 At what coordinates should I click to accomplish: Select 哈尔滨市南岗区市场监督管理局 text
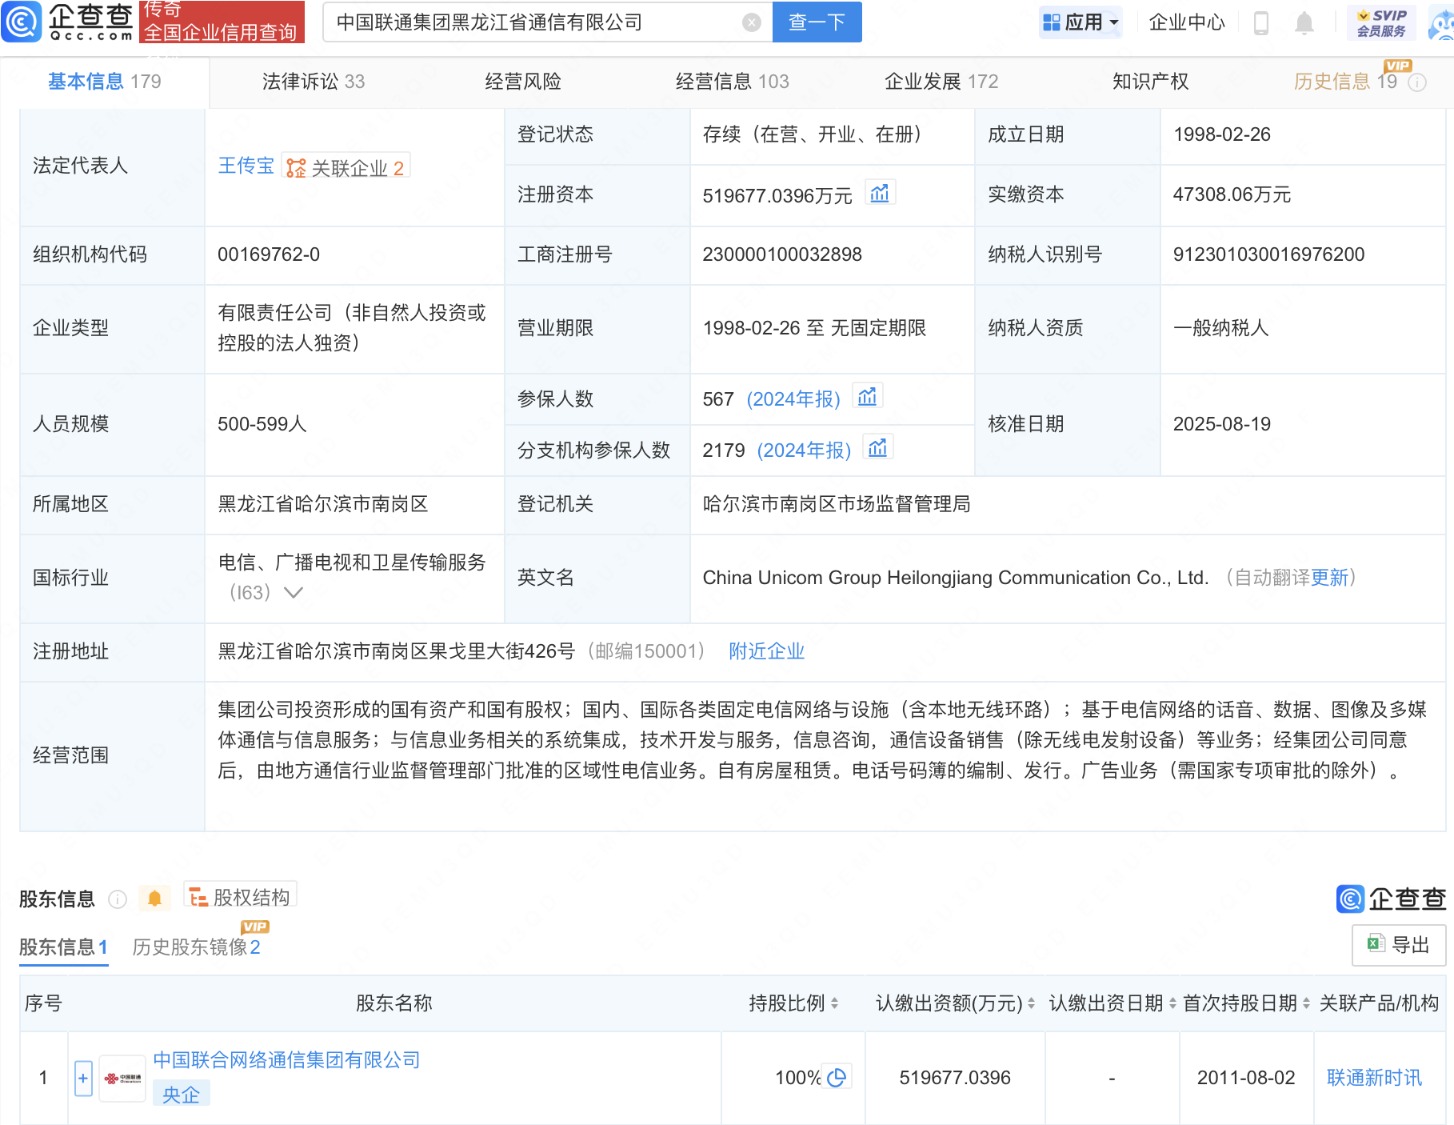[836, 504]
